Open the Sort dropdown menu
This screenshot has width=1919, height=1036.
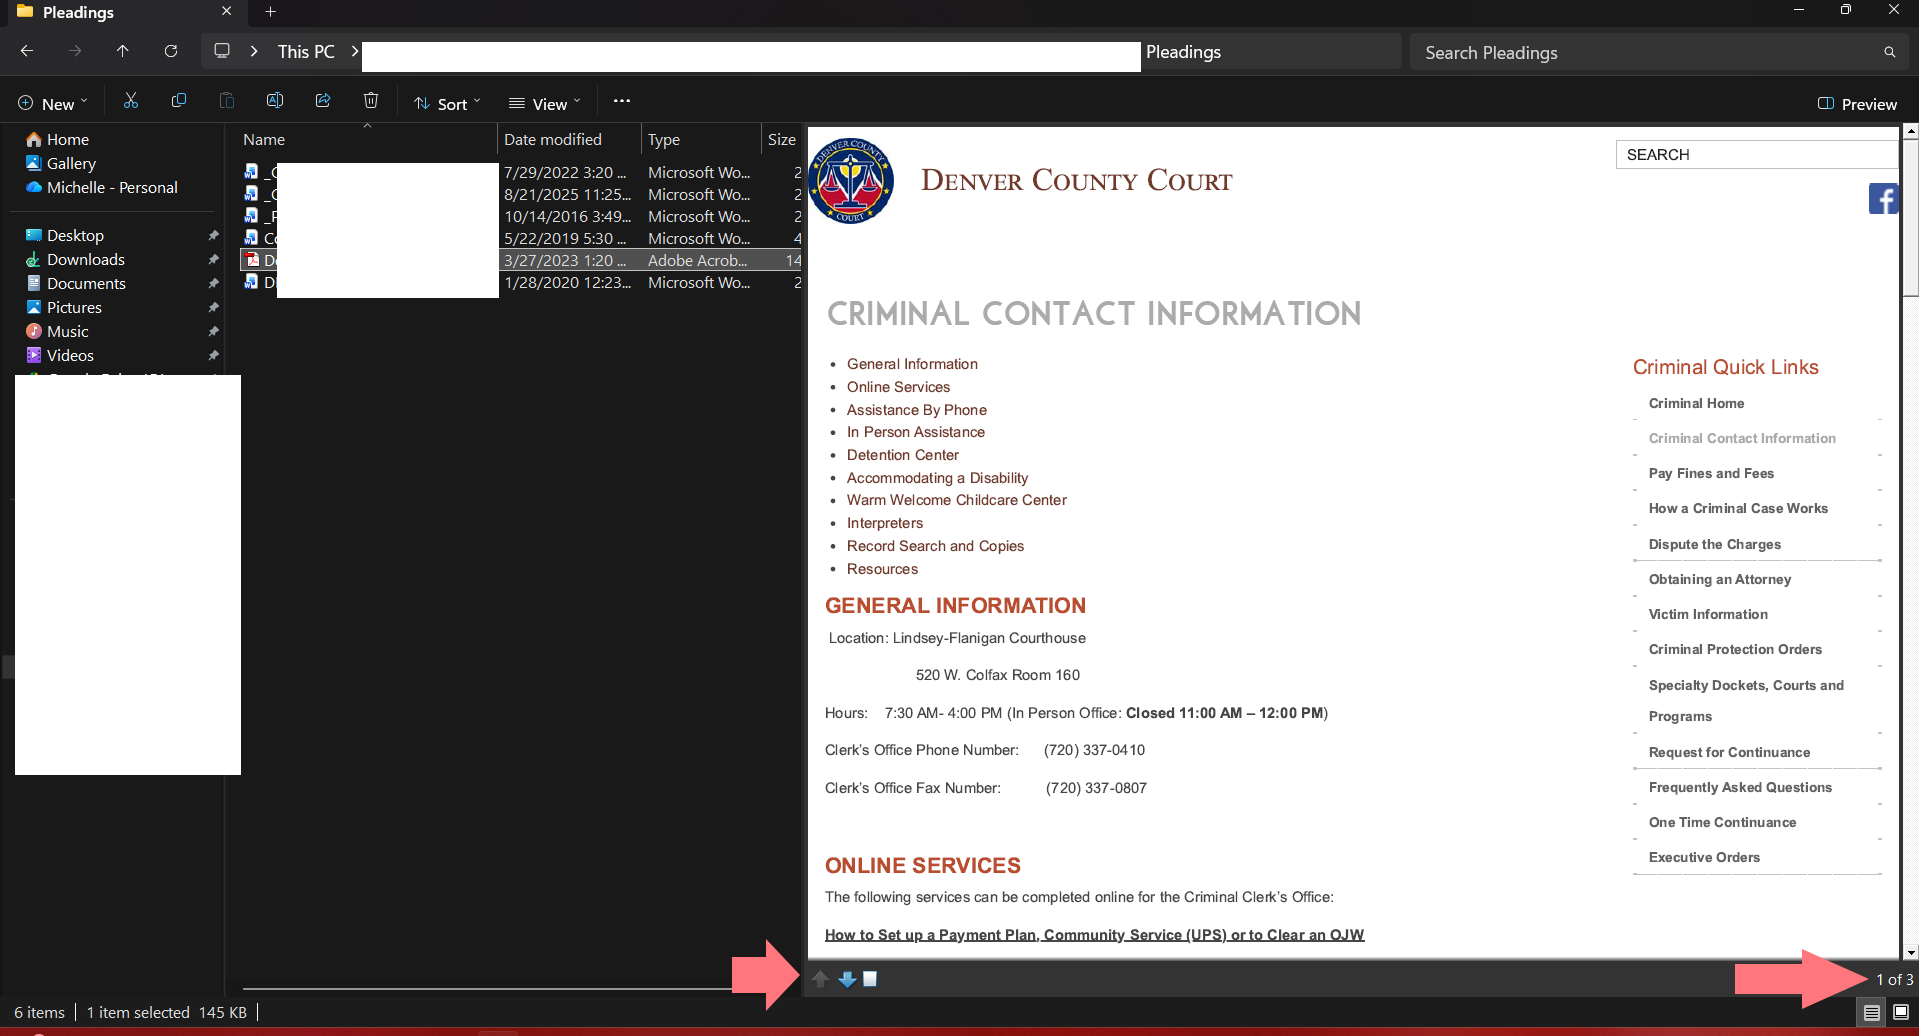(x=447, y=104)
